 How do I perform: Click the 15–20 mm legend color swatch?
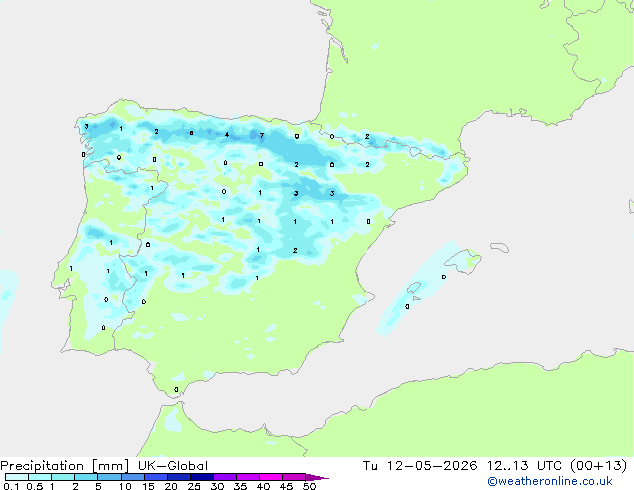155,477
